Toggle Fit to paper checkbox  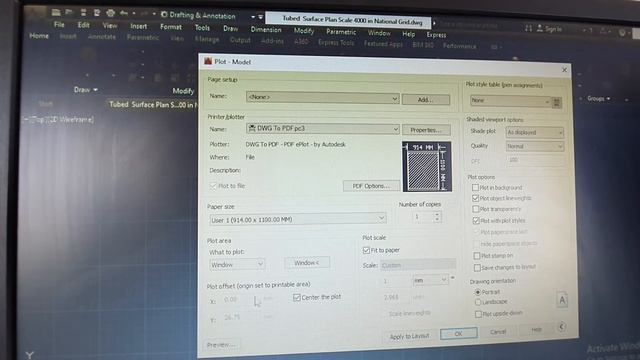(x=366, y=250)
